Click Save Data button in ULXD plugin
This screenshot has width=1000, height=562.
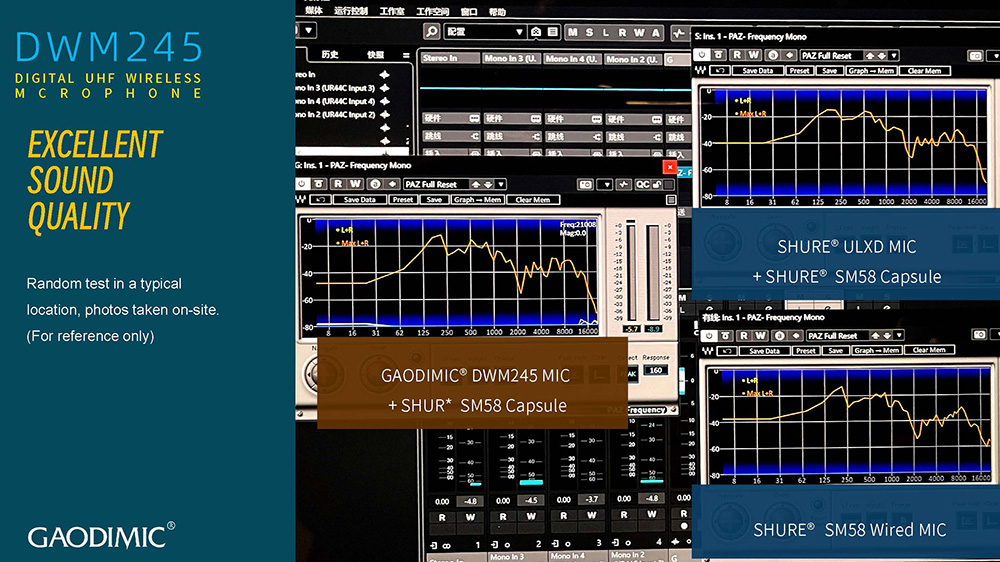pos(758,71)
